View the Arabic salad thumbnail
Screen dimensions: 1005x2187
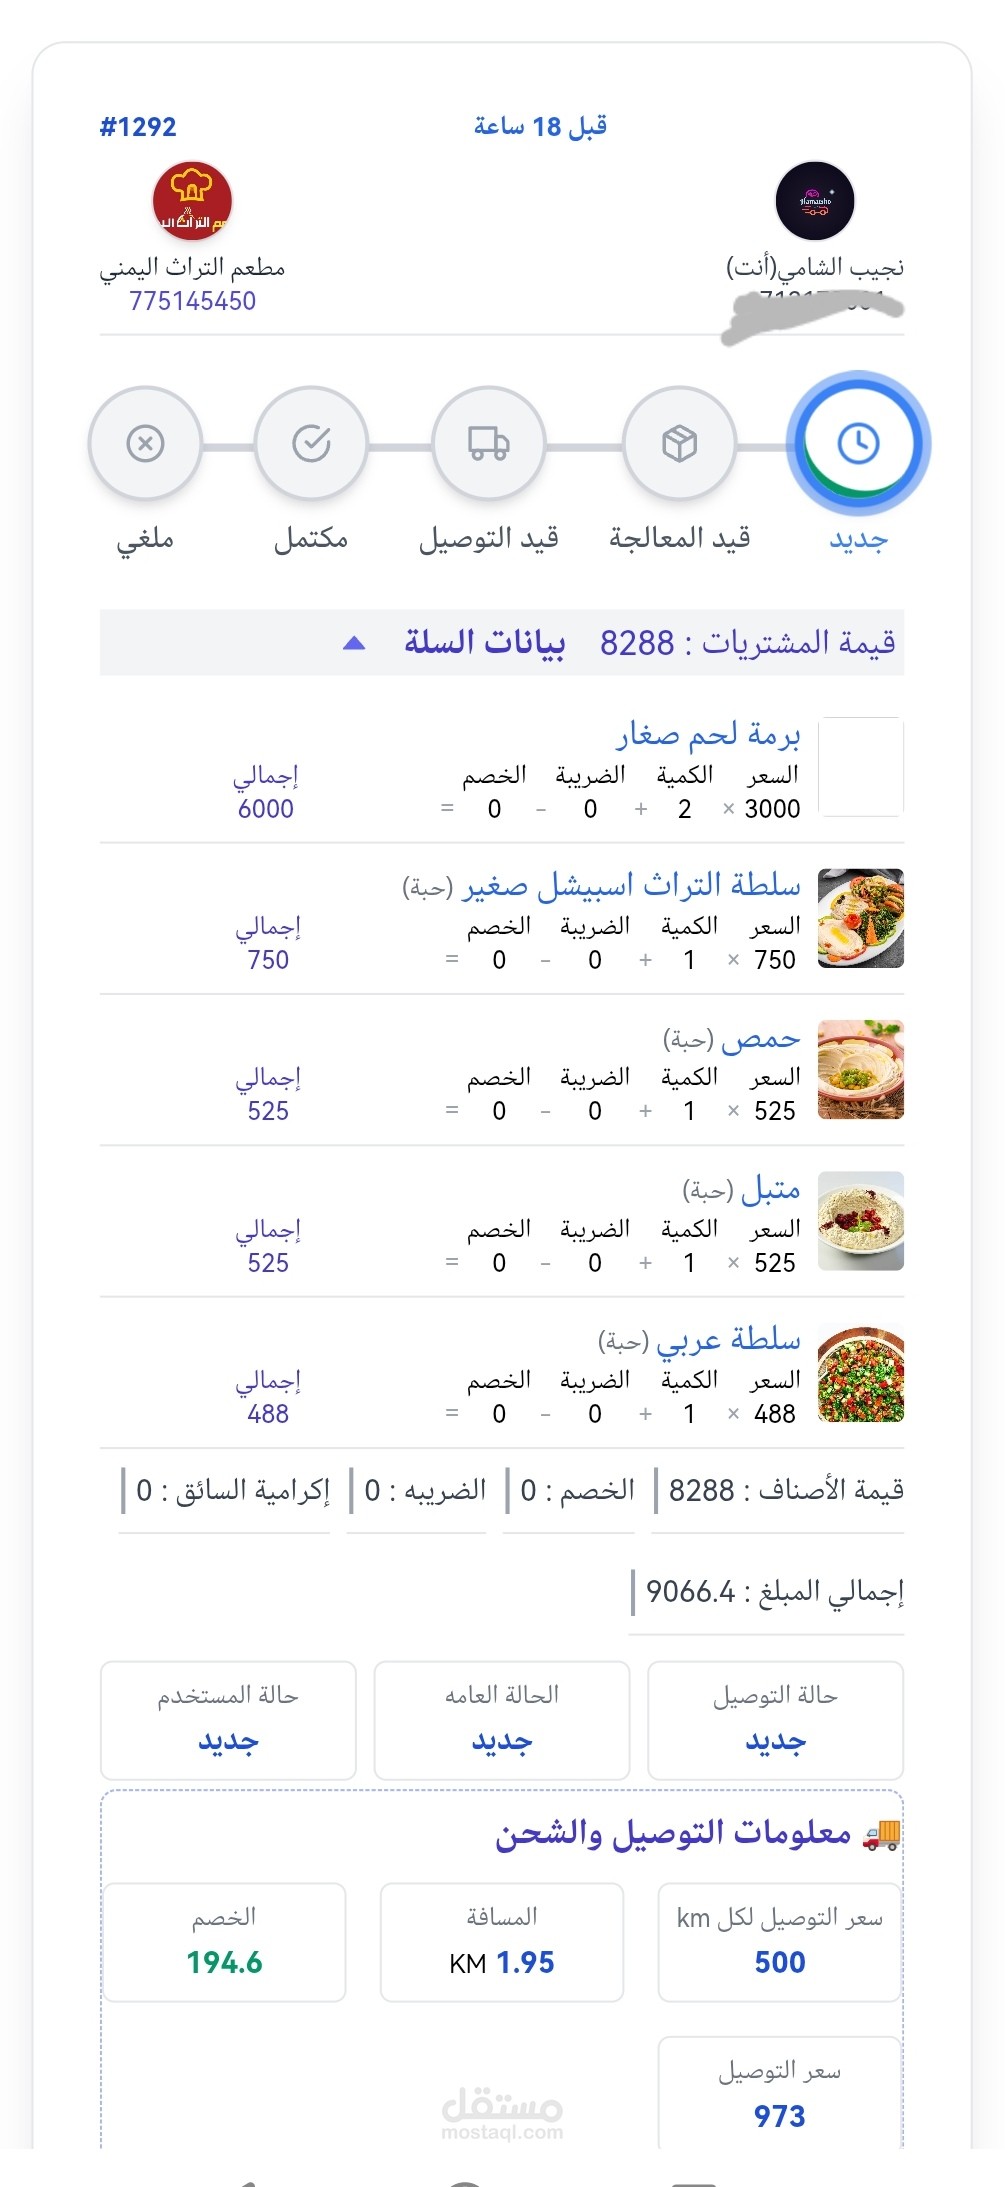(x=860, y=1373)
